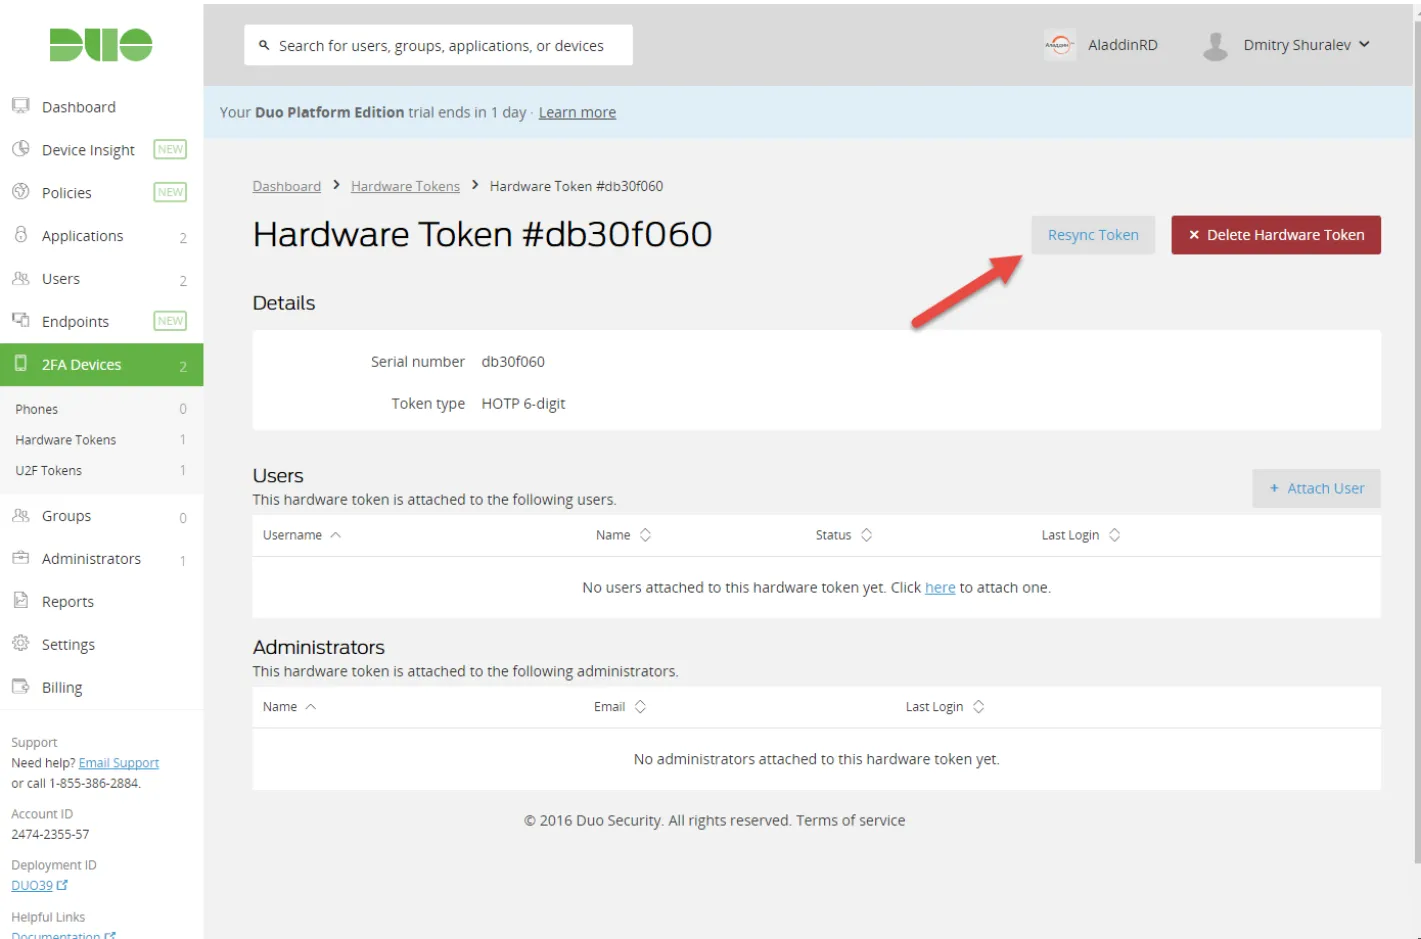Click the Users people icon
The width and height of the screenshot is (1421, 939).
pos(20,278)
